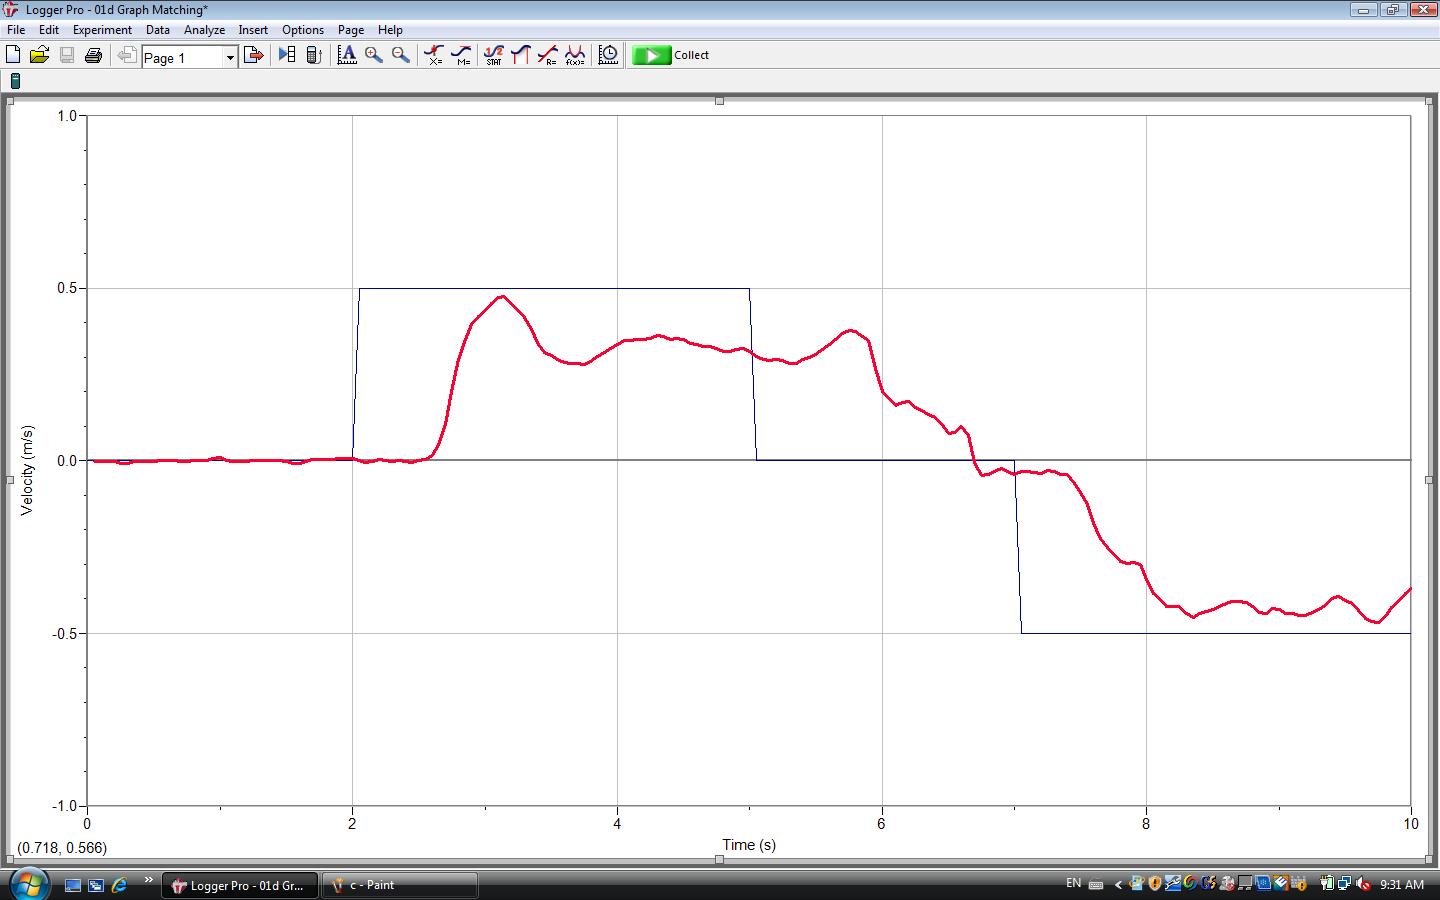Open the Examine tool
1440x900 pixels.
[x=433, y=54]
